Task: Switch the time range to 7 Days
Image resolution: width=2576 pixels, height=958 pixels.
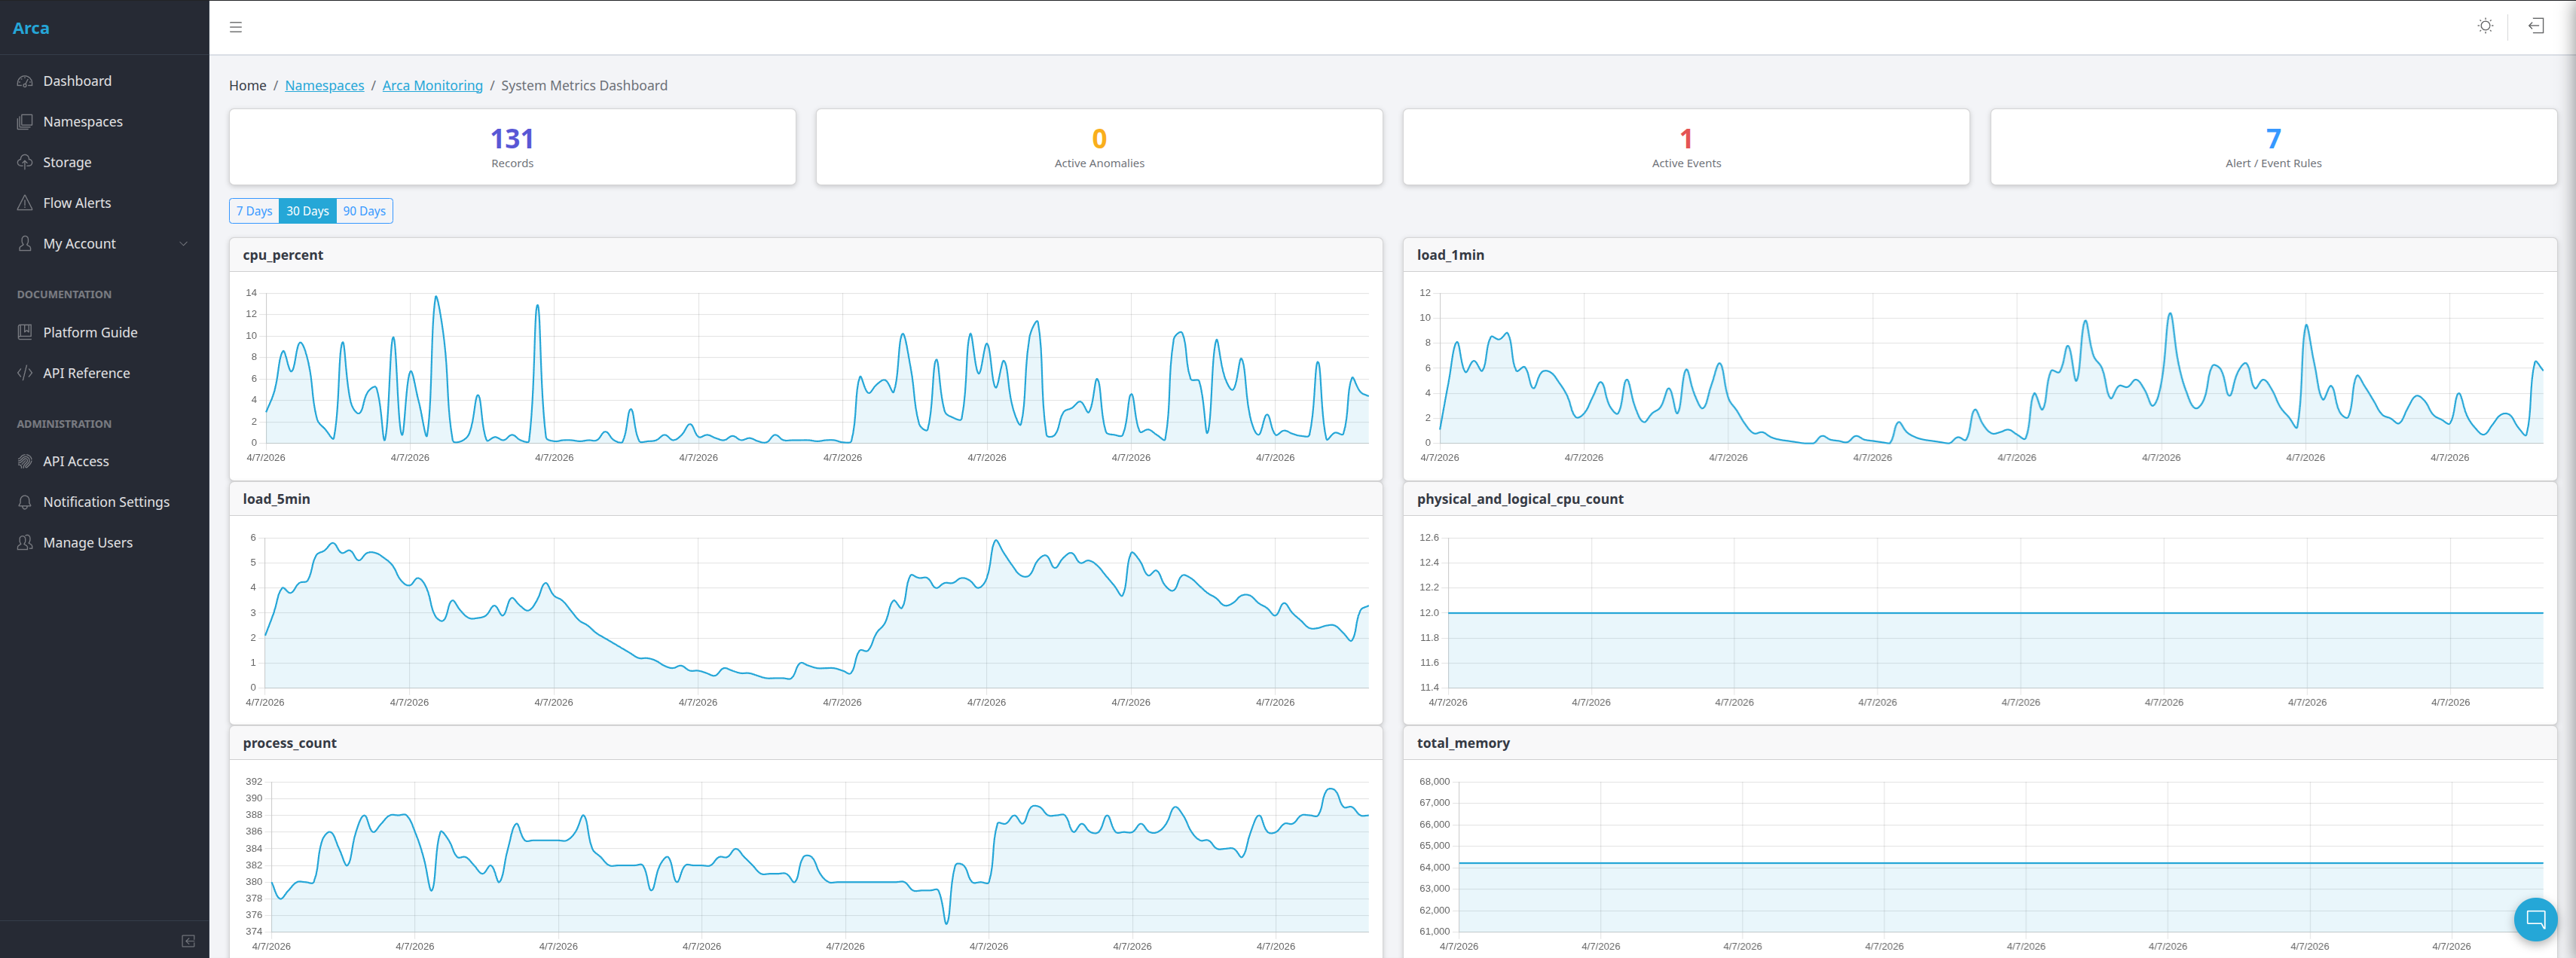Action: point(253,210)
